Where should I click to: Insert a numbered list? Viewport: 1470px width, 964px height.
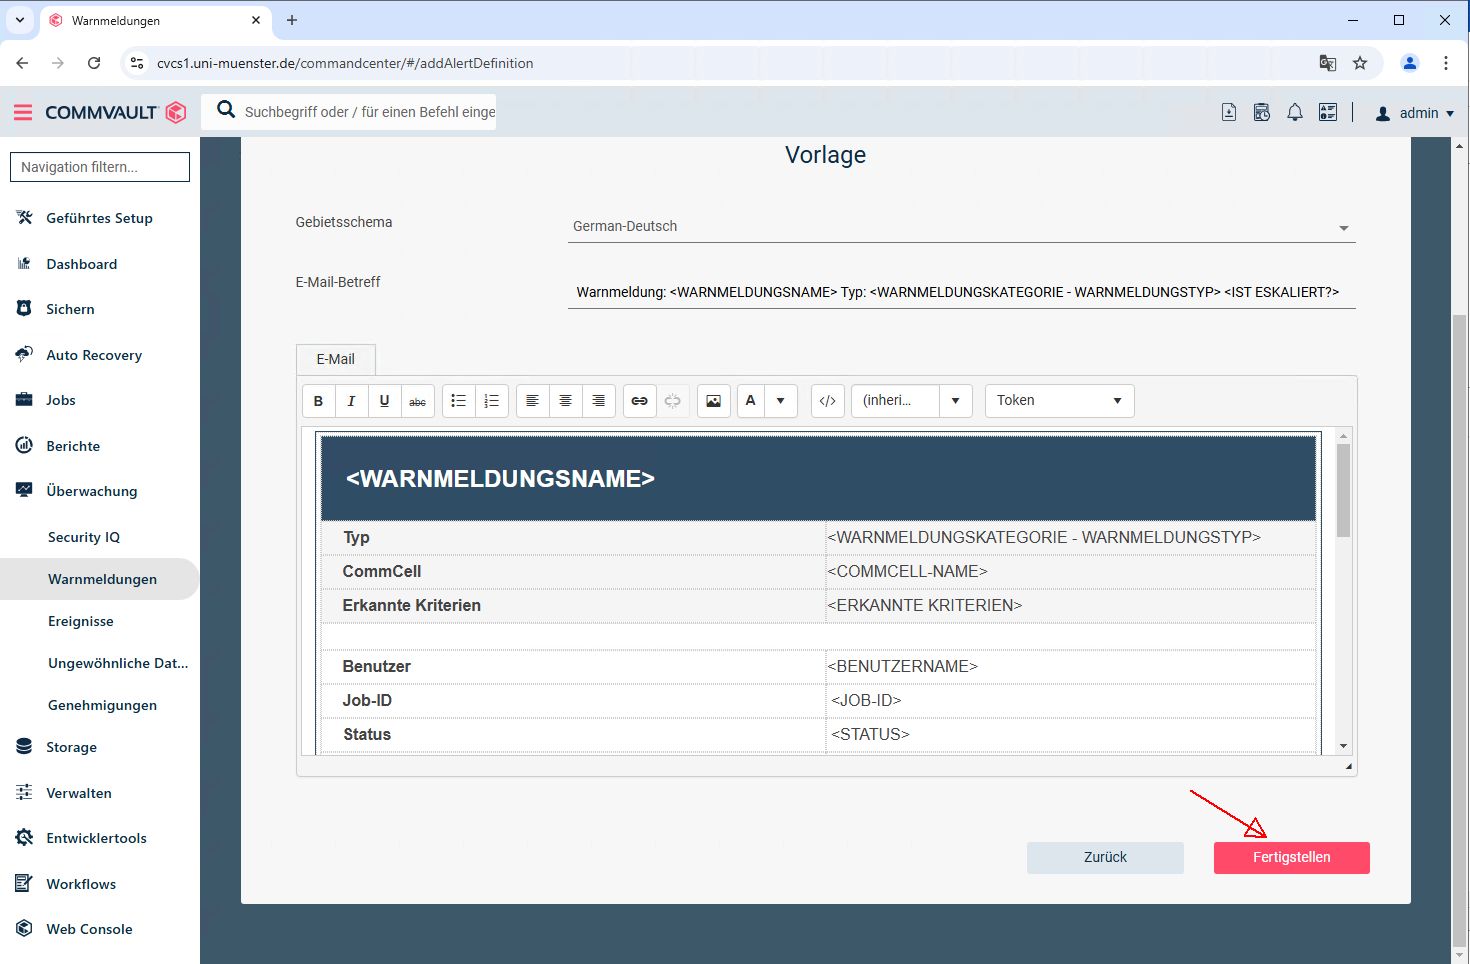click(491, 401)
